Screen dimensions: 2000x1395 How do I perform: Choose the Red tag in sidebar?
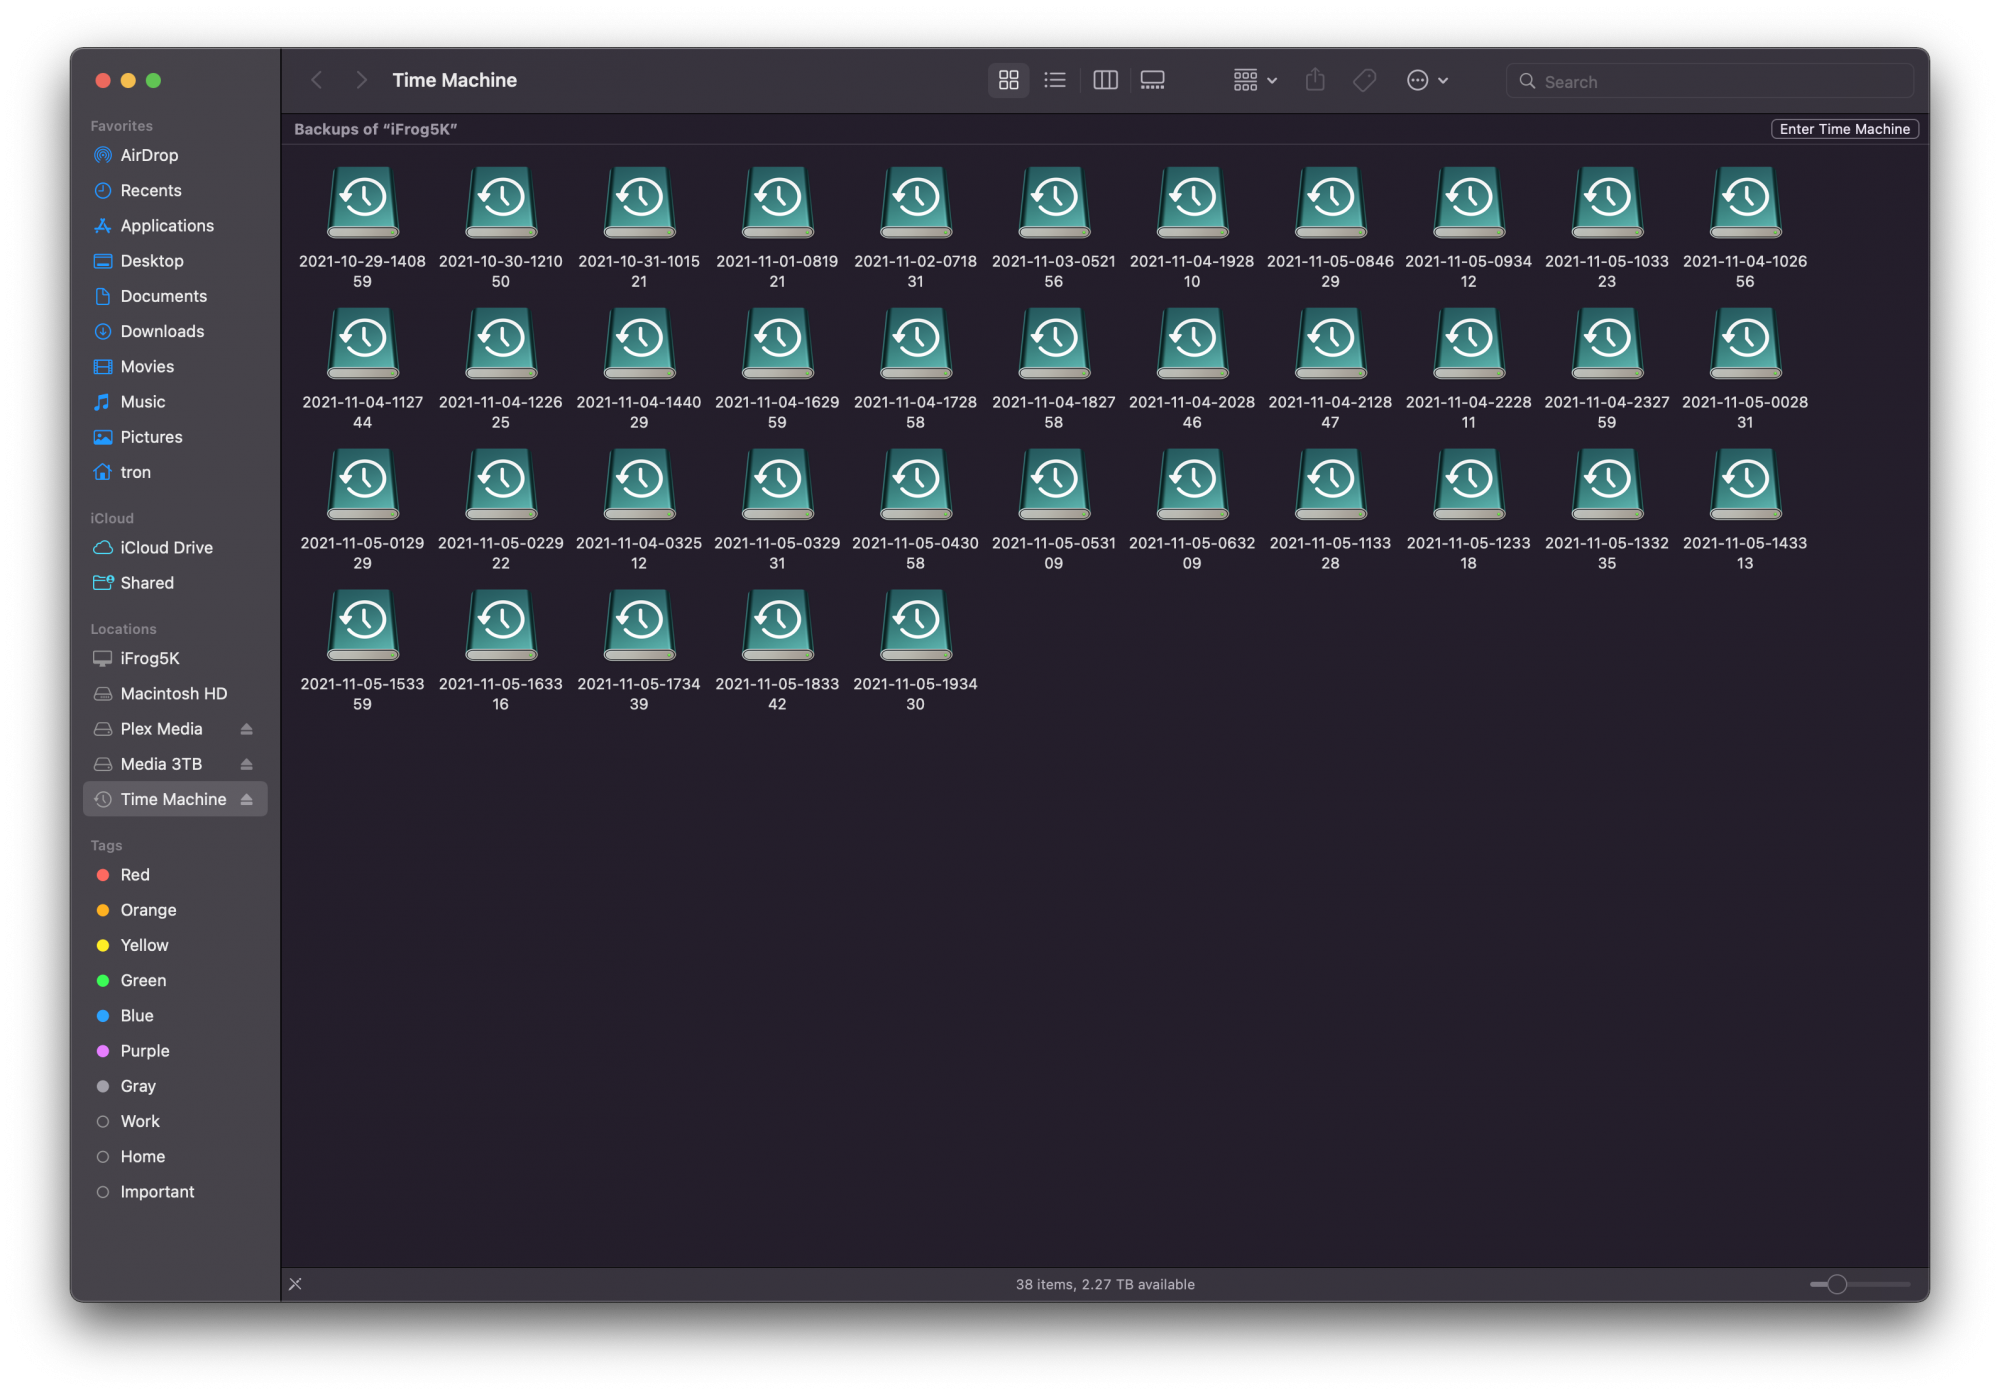click(135, 875)
